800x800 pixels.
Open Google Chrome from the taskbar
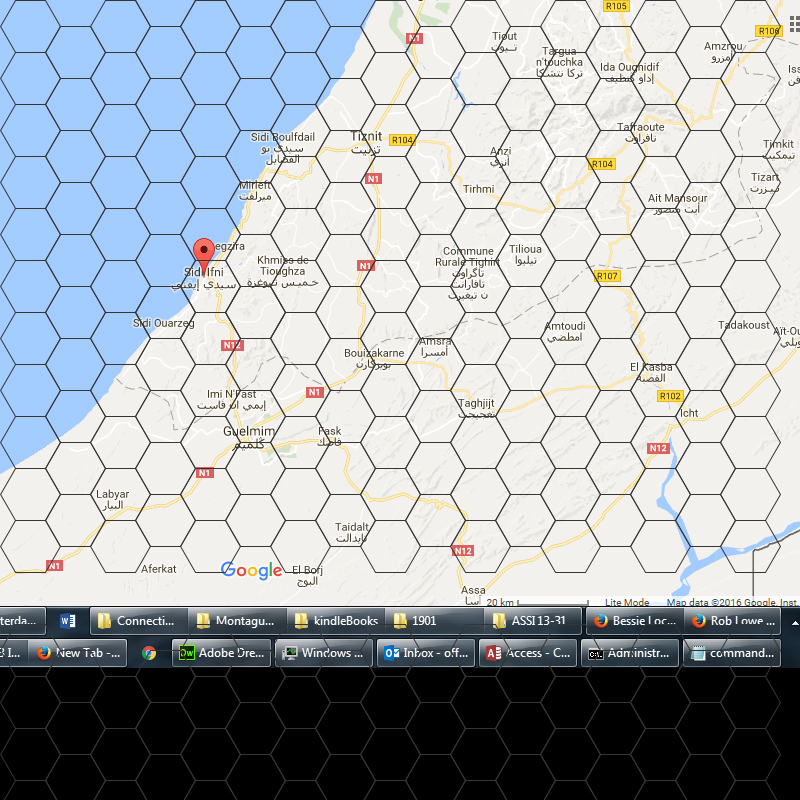[x=149, y=653]
